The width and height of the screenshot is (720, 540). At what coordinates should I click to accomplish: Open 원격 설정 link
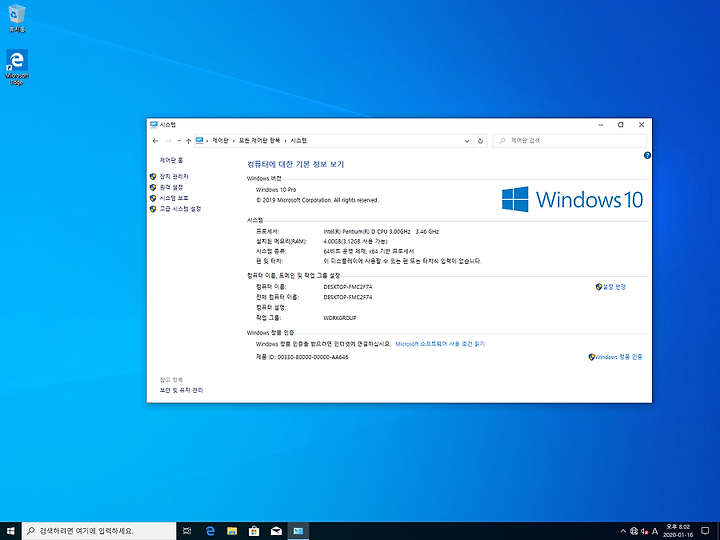(x=171, y=187)
